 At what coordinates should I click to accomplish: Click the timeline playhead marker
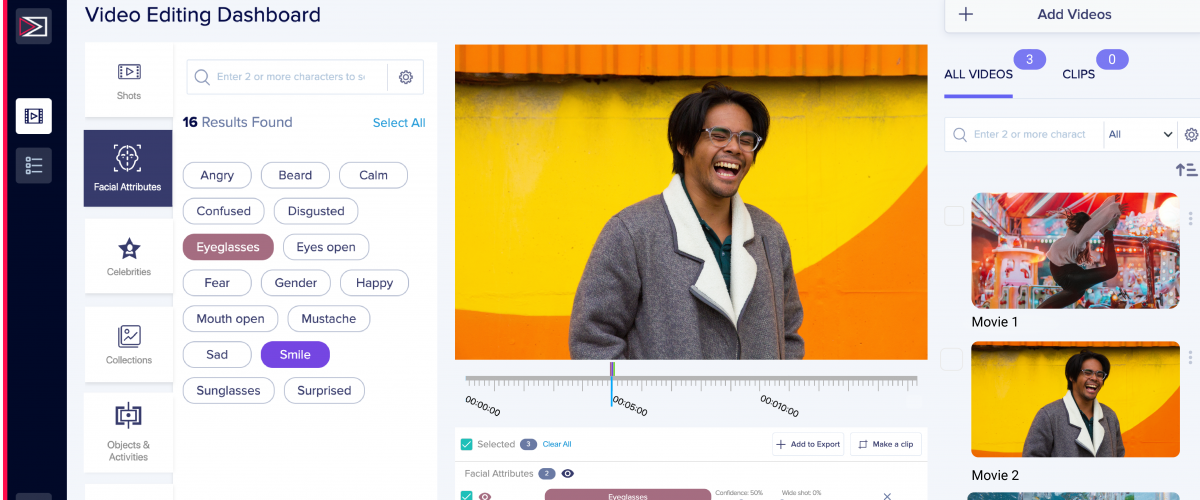click(612, 383)
